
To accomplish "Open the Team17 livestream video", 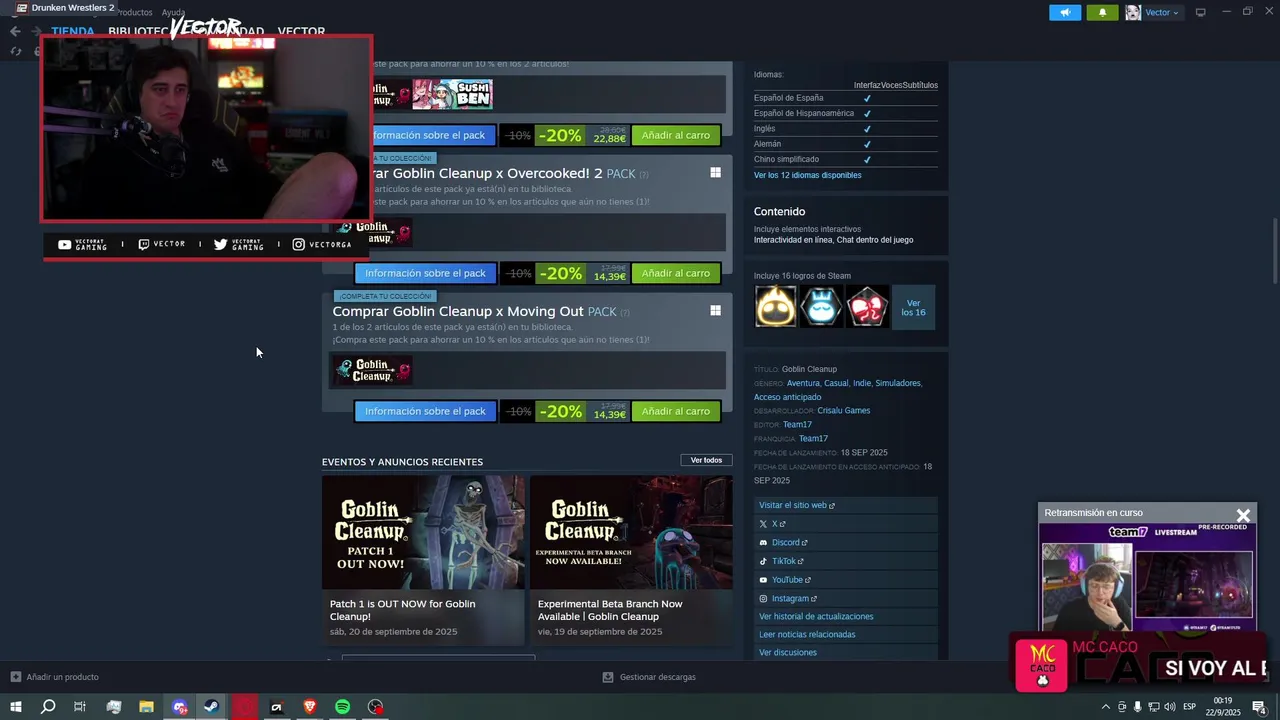I will [x=1147, y=578].
